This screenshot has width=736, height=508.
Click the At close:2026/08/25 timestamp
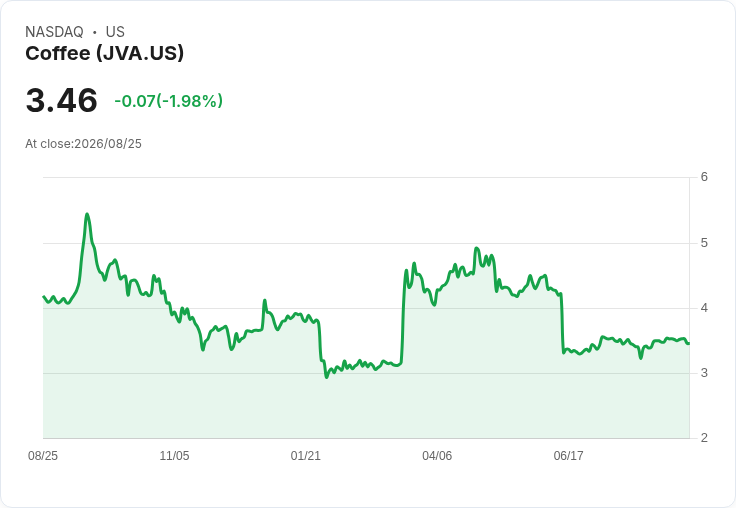tap(84, 144)
